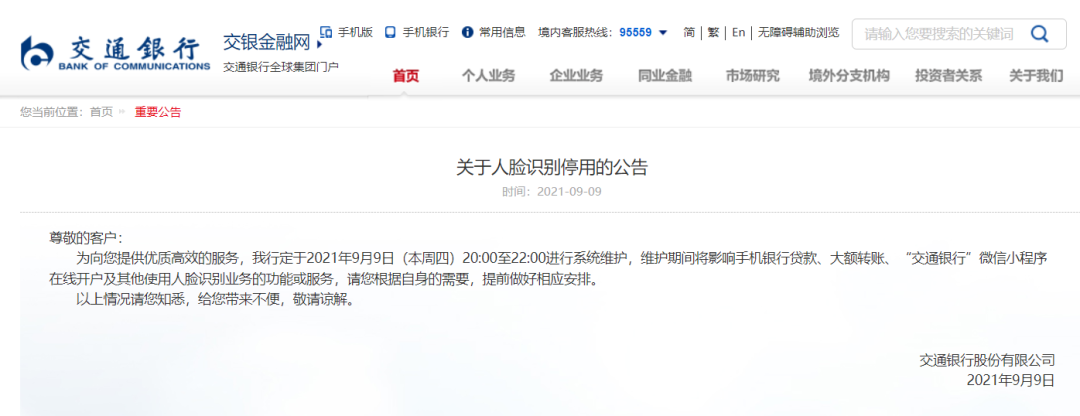Click the 交通银行股份有限公司 signature
The width and height of the screenshot is (1080, 416).
tap(987, 360)
